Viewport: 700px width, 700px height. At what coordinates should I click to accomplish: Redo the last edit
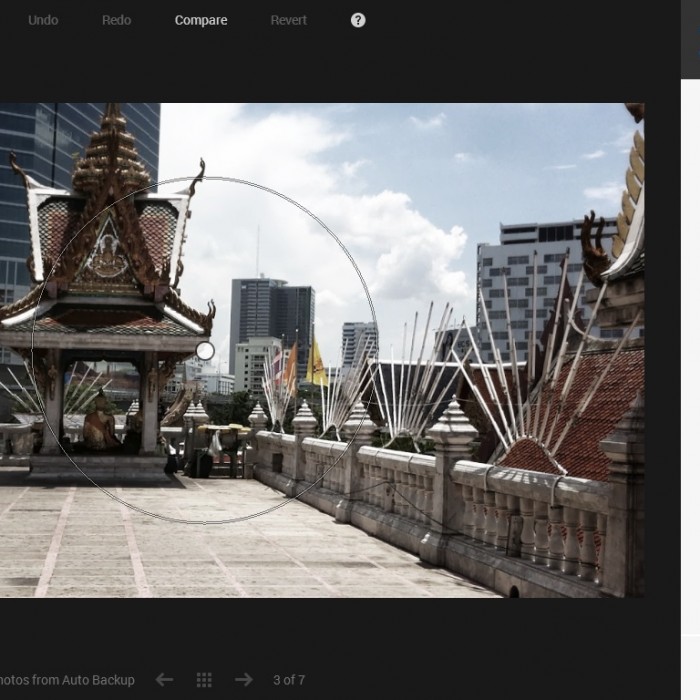point(116,20)
